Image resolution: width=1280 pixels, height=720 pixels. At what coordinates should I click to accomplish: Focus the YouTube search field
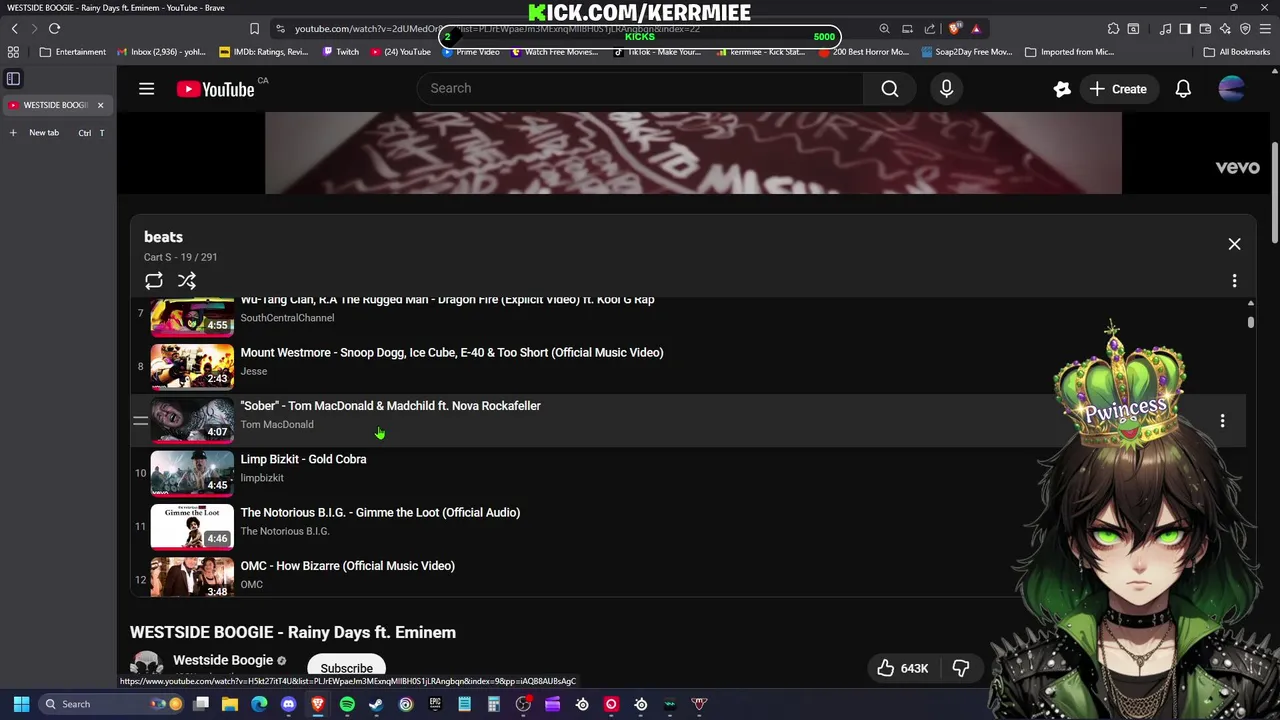point(640,88)
